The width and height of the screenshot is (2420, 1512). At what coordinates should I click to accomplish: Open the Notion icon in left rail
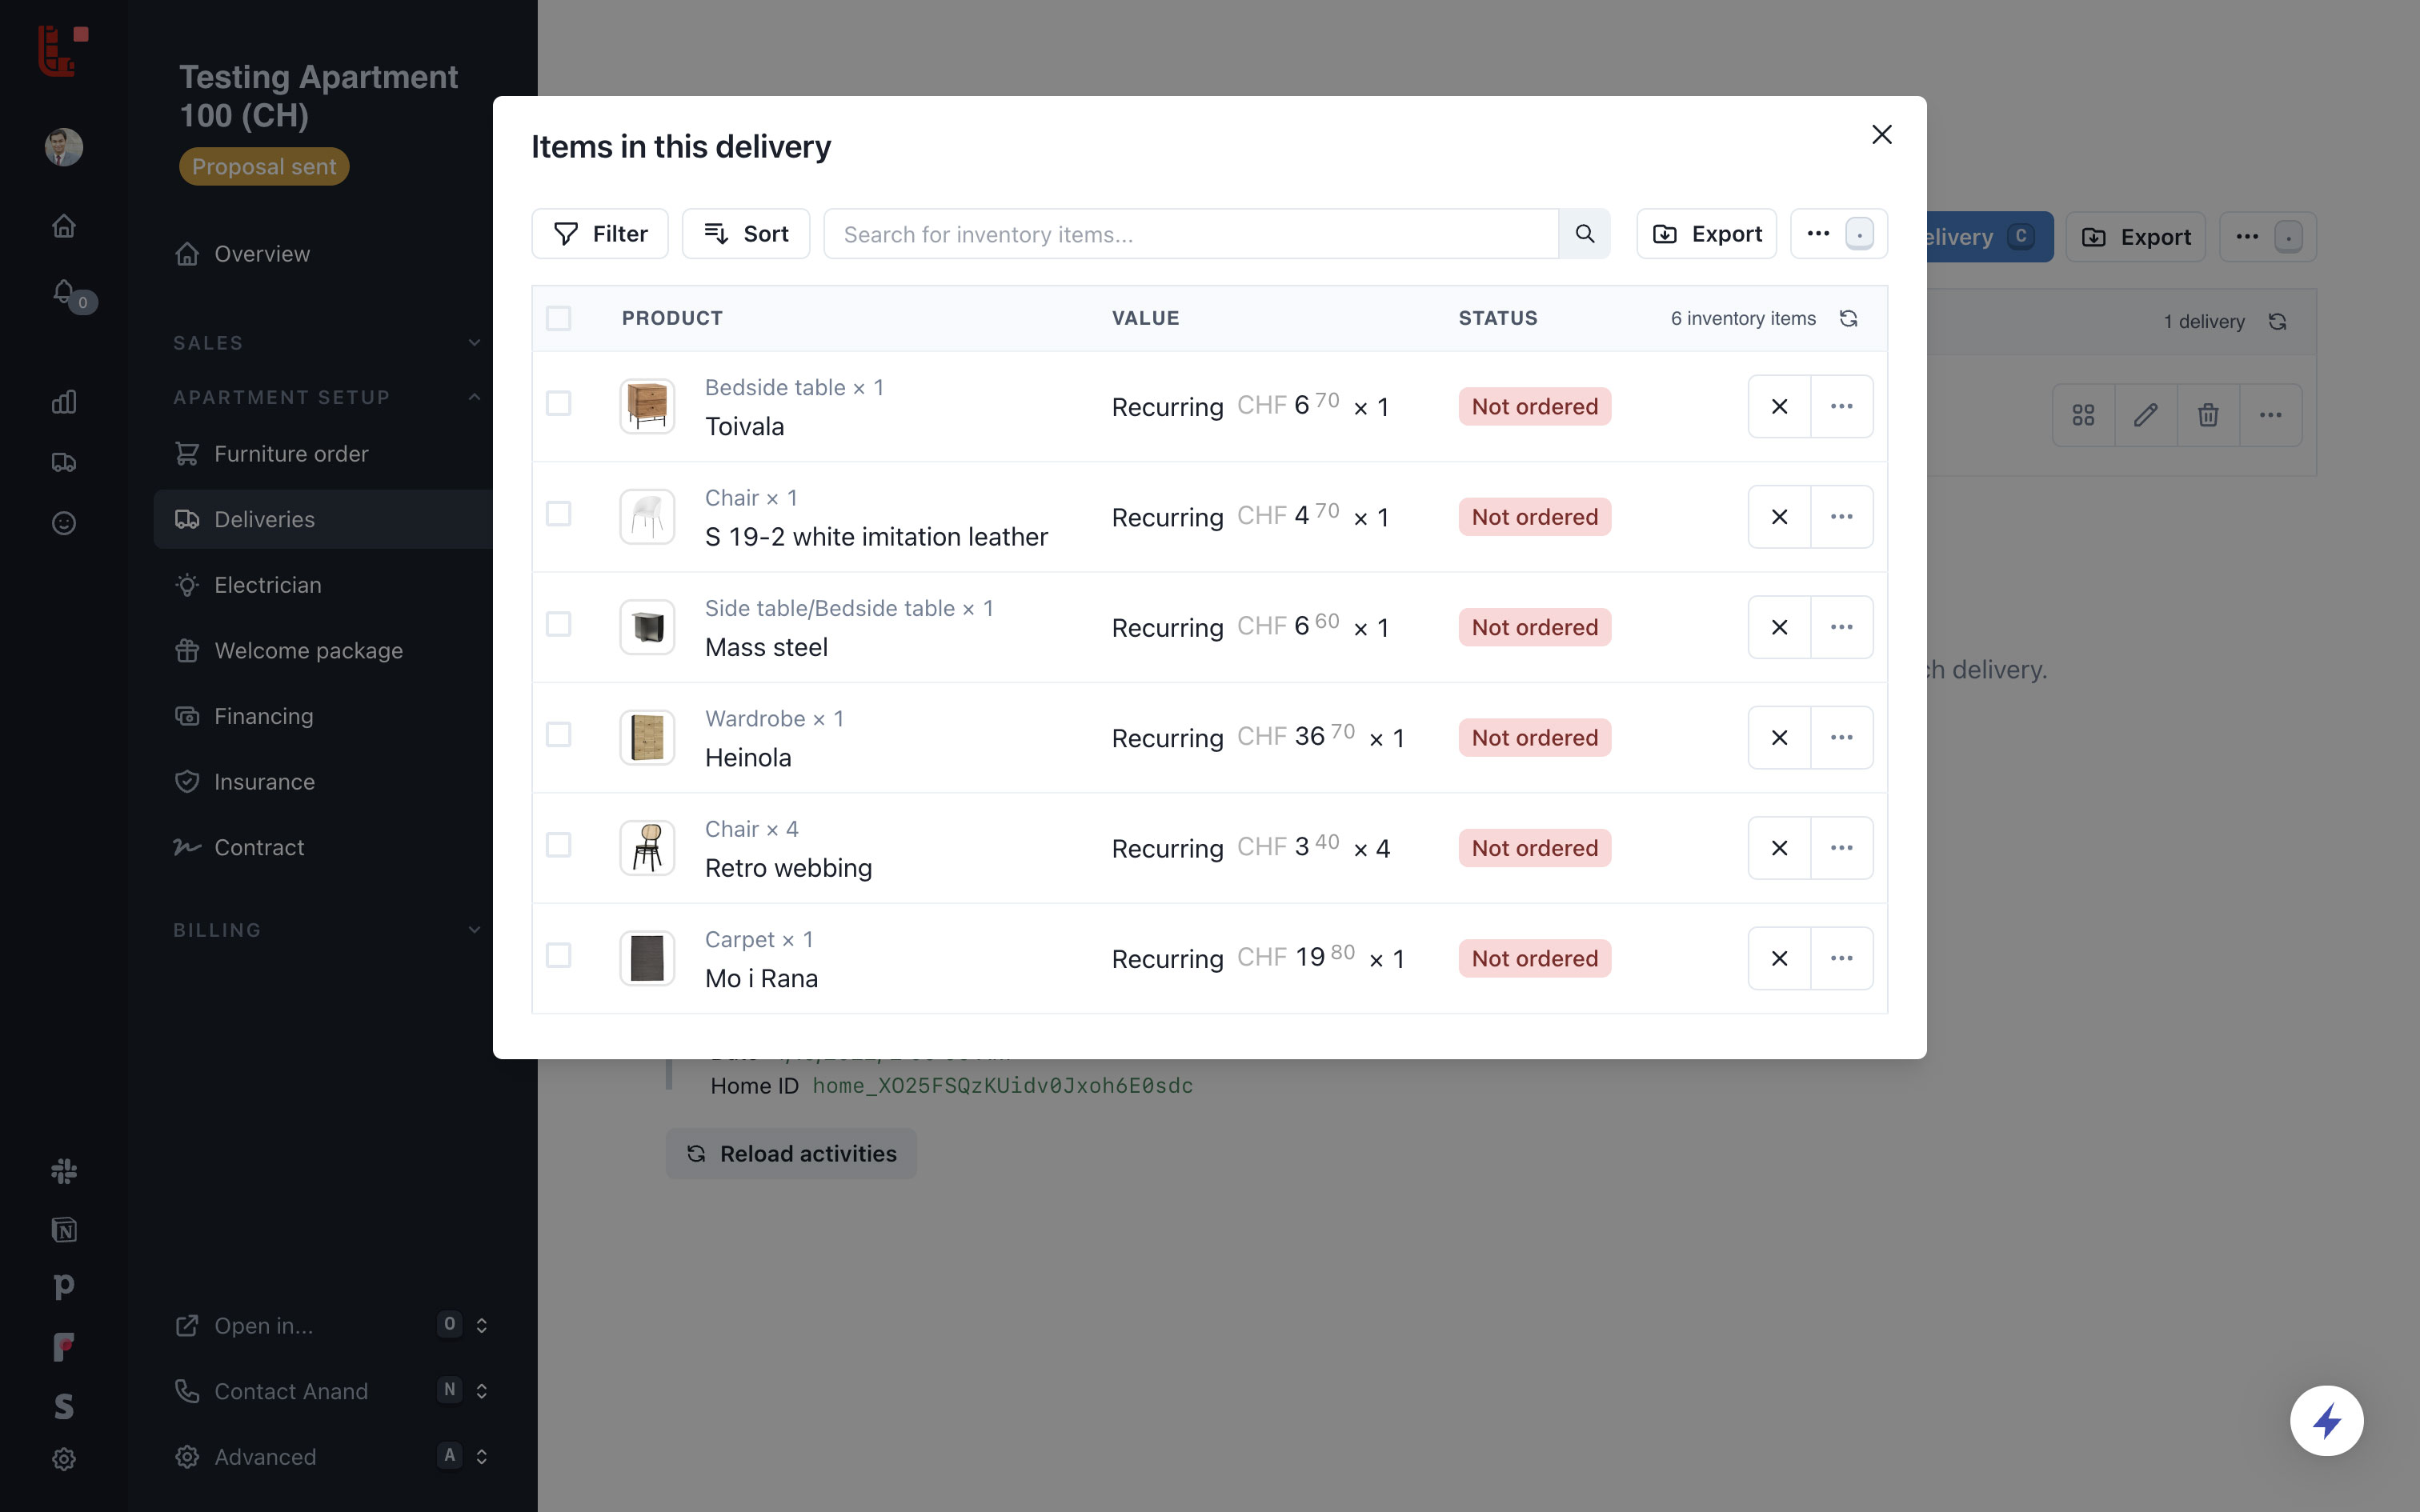click(x=64, y=1229)
